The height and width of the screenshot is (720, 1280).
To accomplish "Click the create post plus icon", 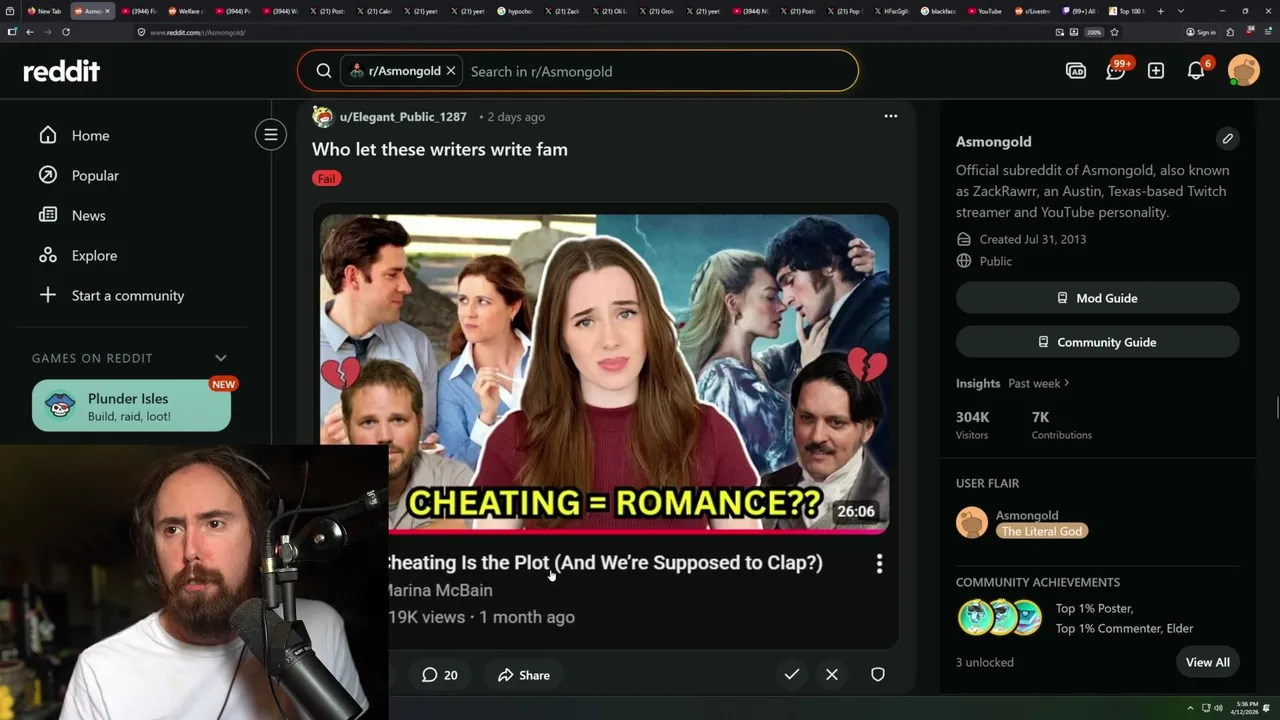I will pyautogui.click(x=1156, y=71).
